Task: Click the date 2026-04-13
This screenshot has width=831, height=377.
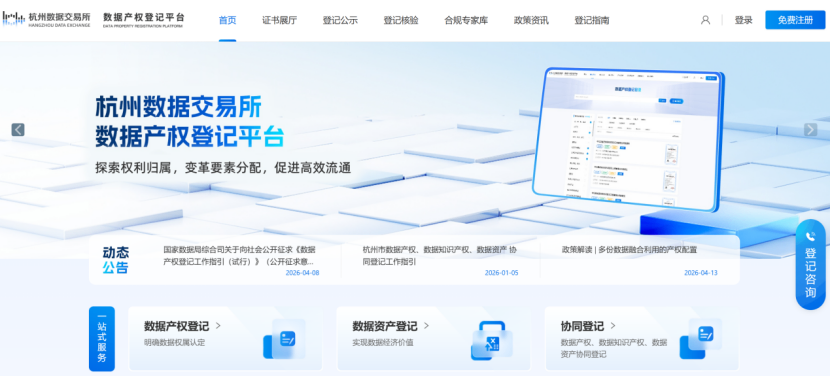Action: pyautogui.click(x=700, y=273)
